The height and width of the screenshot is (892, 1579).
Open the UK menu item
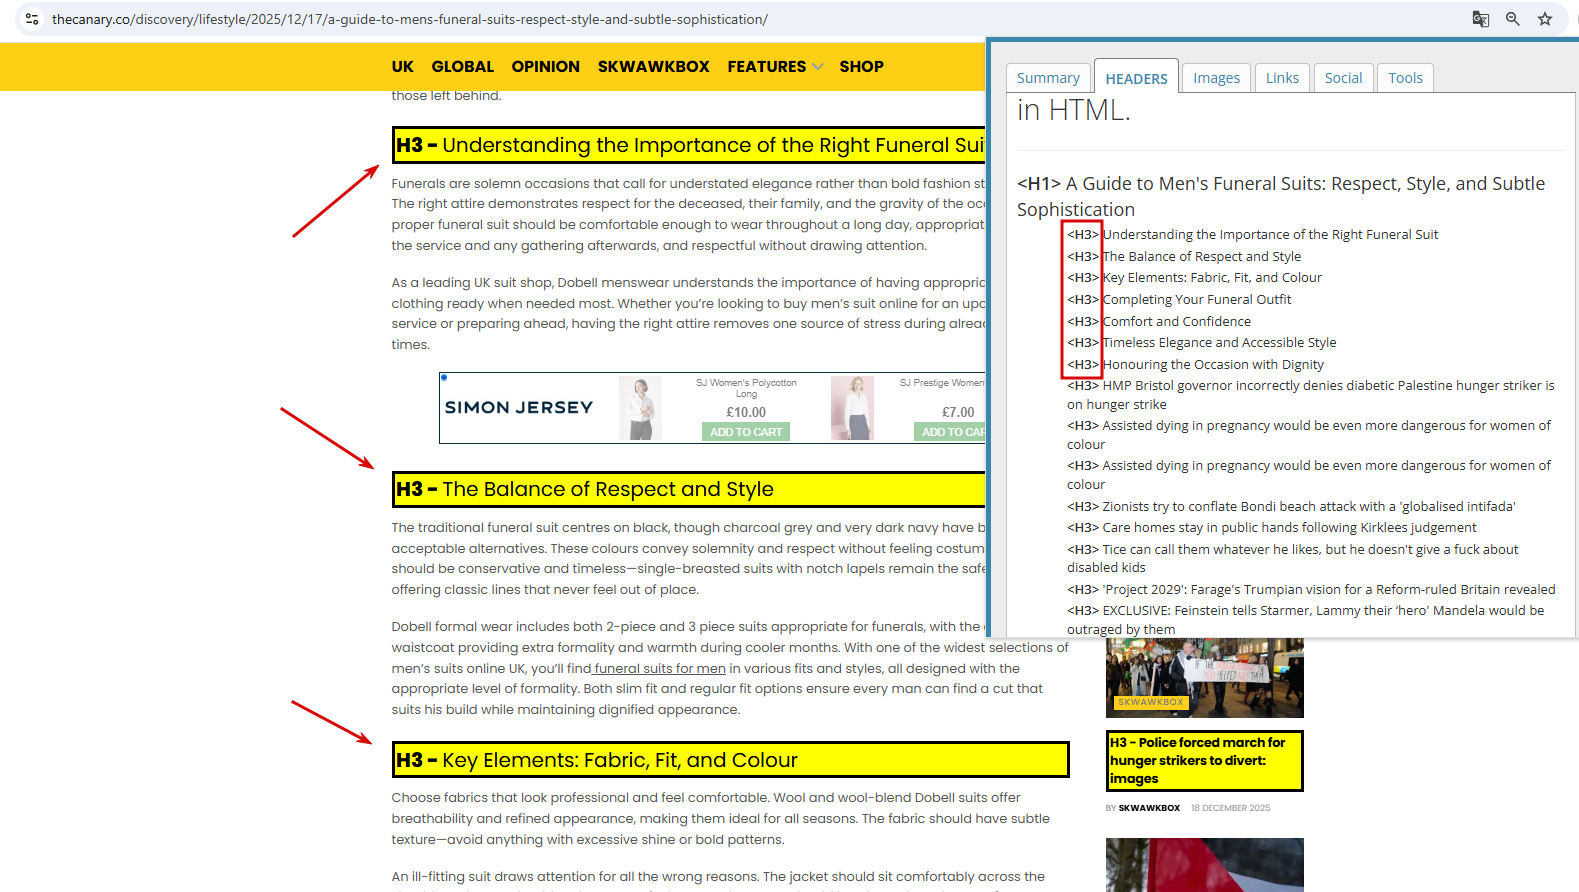[402, 66]
